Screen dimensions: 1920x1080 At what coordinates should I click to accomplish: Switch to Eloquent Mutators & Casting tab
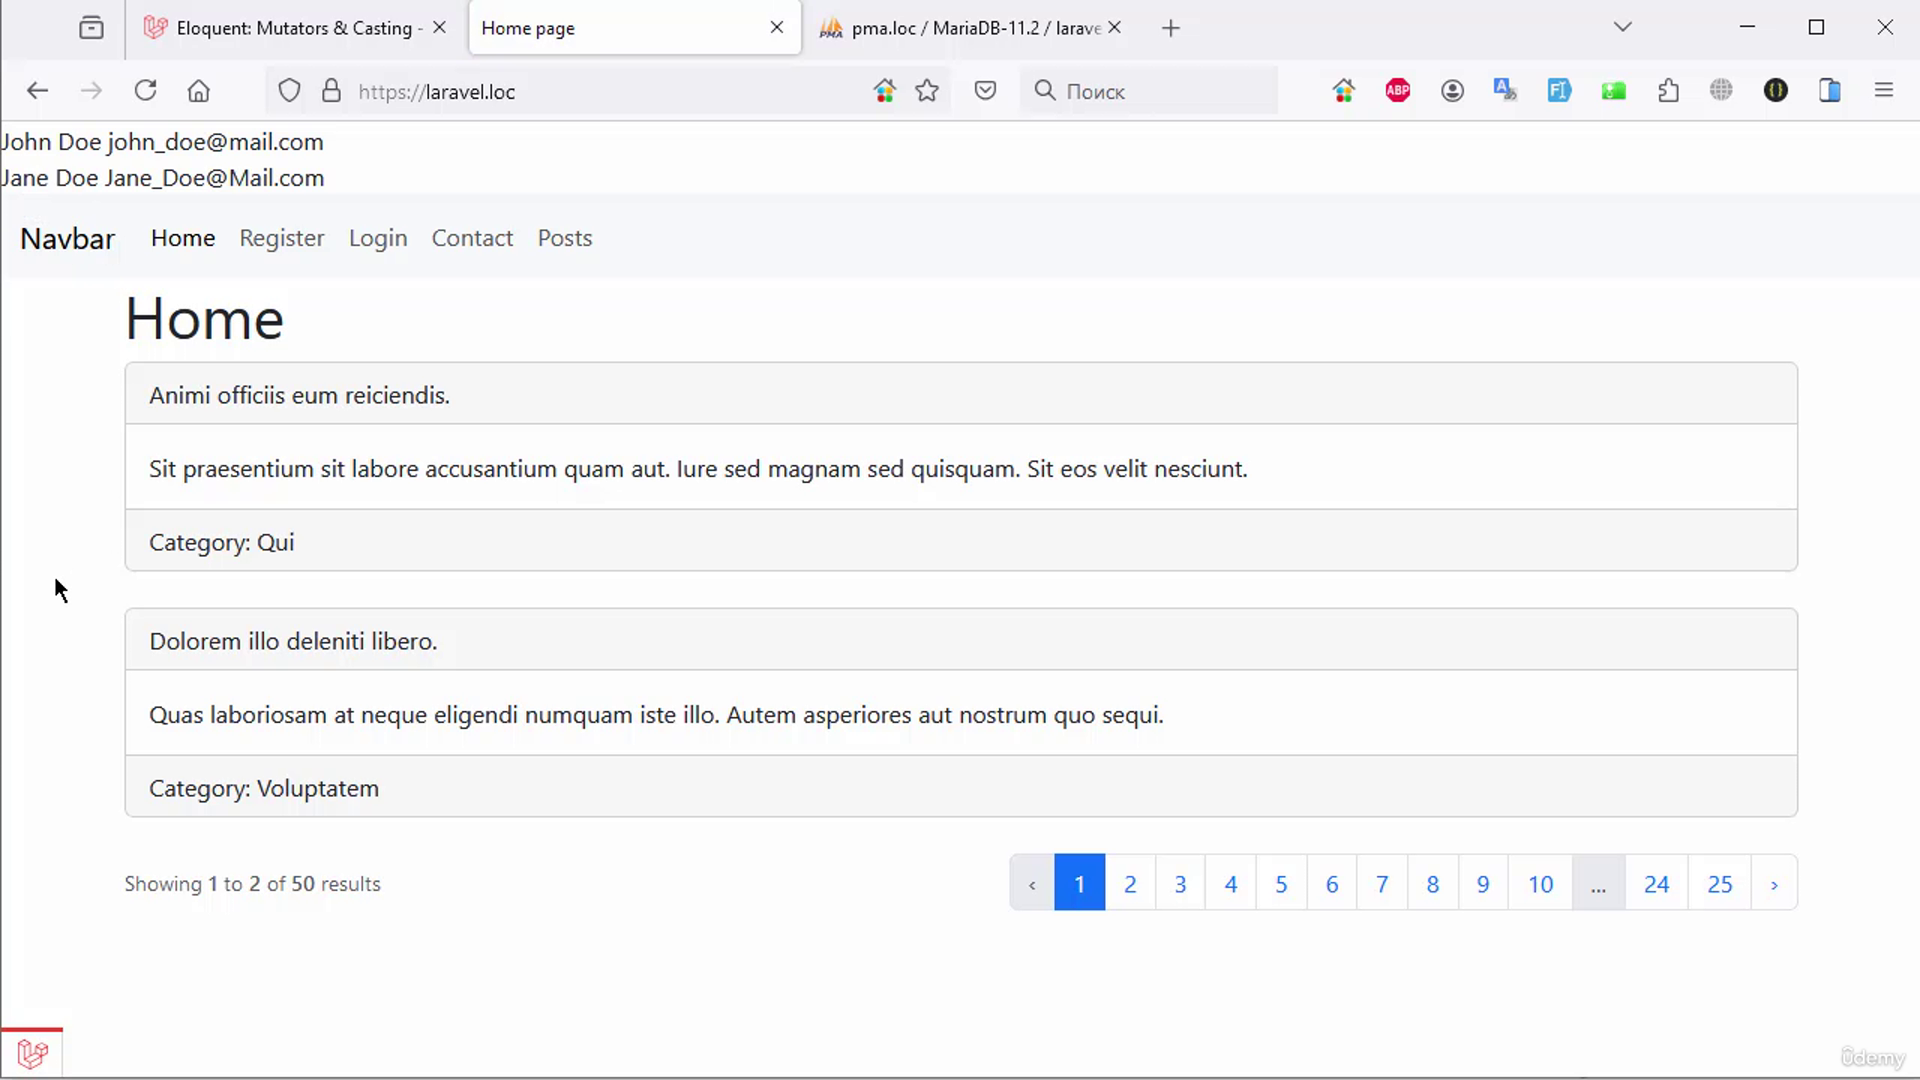[290, 28]
